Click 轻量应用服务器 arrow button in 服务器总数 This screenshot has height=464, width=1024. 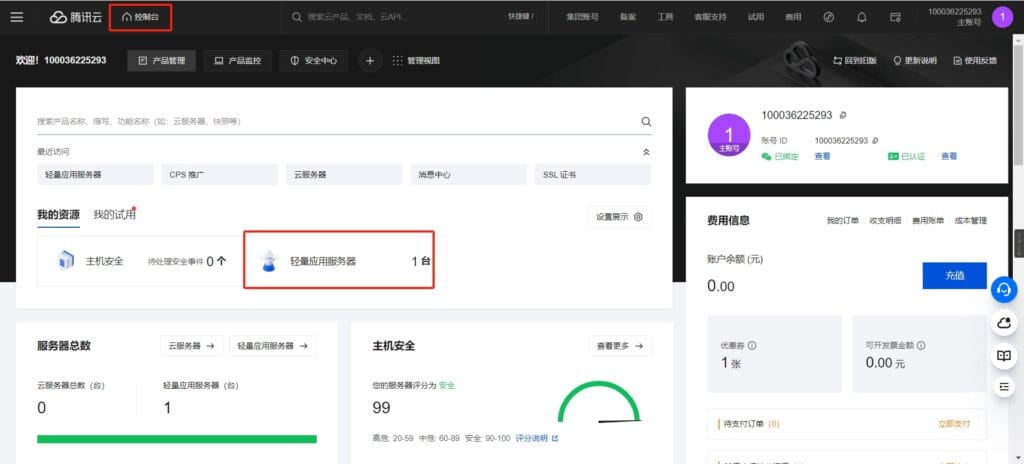pos(272,346)
